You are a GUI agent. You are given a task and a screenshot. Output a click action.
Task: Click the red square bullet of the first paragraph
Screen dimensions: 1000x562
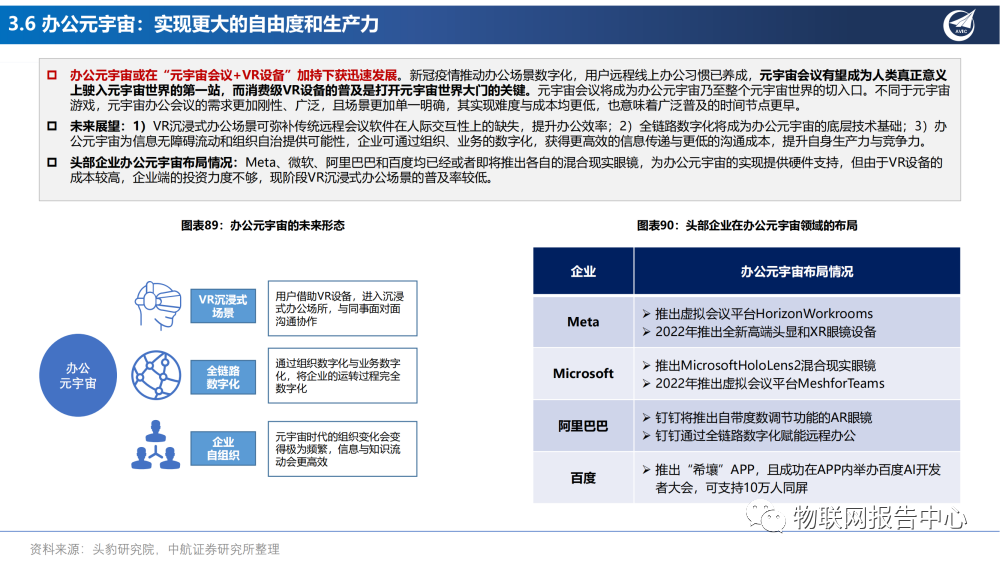(52, 75)
